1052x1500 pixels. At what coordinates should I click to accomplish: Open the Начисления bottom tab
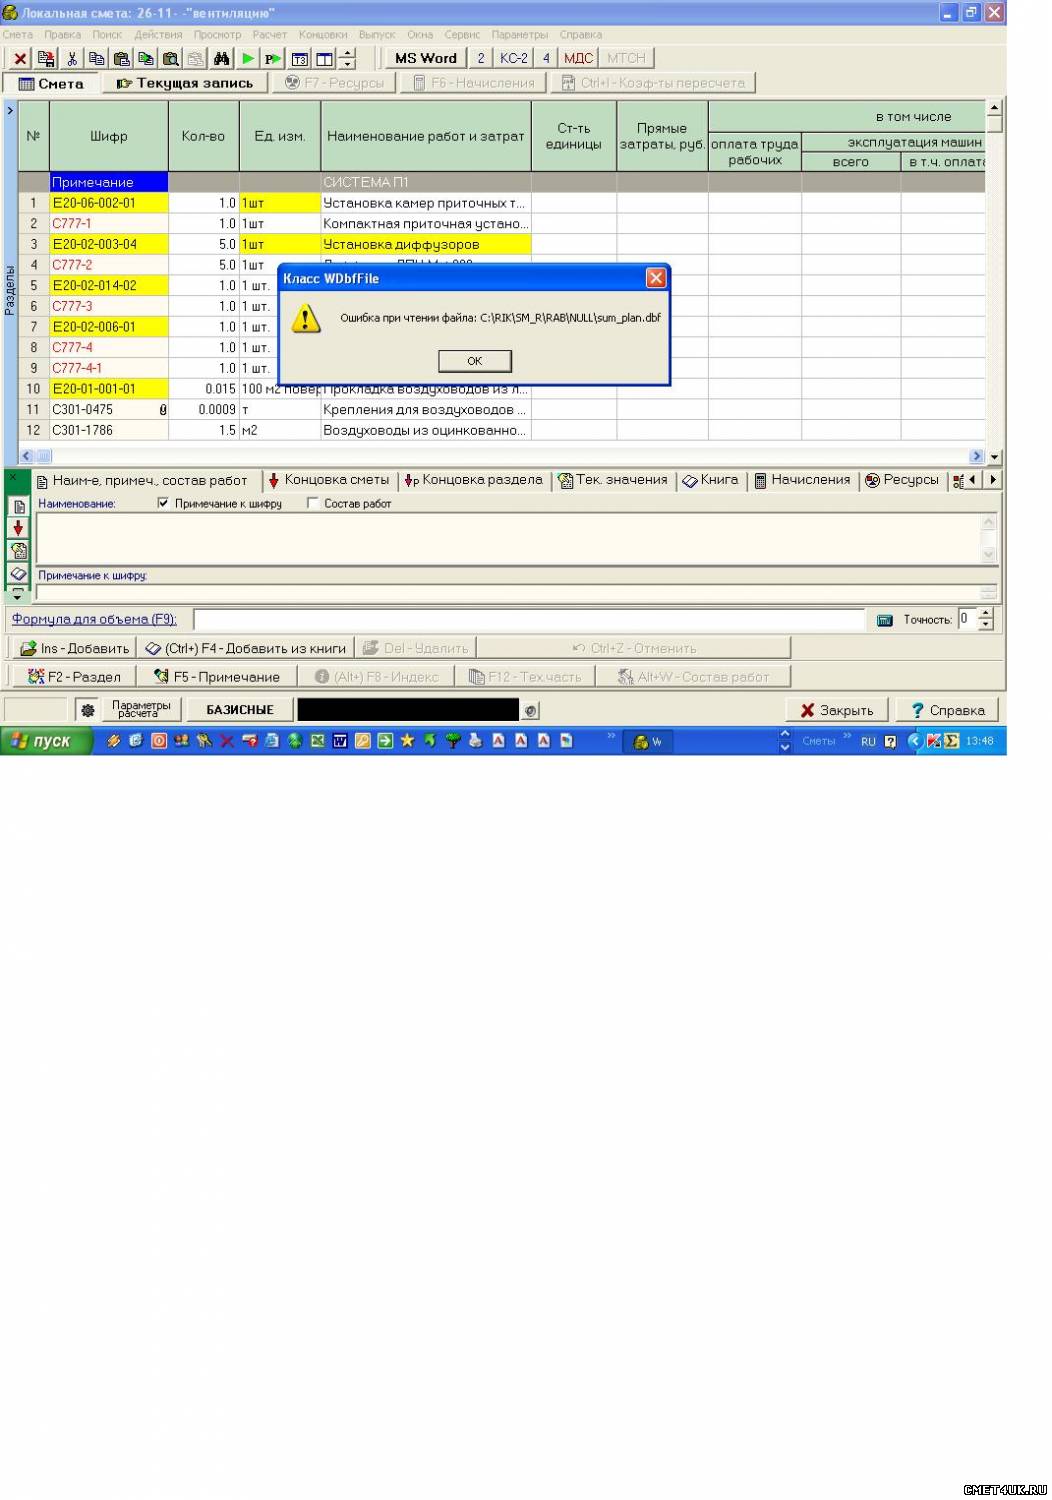click(x=802, y=480)
